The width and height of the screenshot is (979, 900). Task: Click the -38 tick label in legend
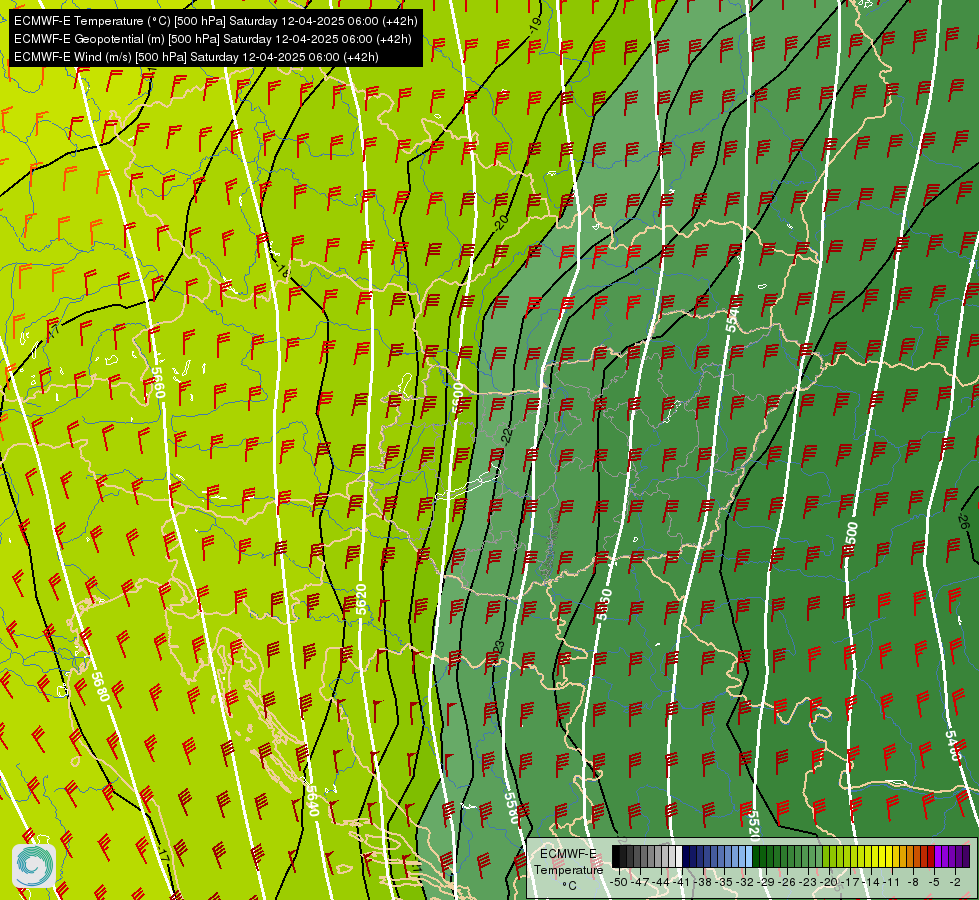pos(702,883)
